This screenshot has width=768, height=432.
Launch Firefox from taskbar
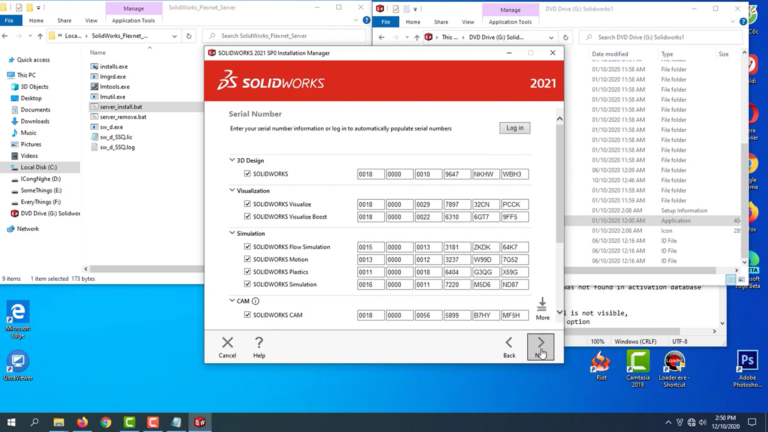coord(82,422)
